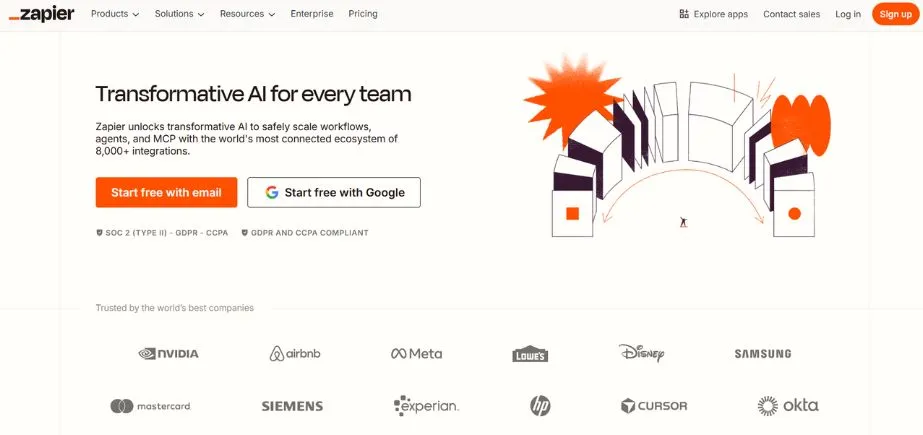Click the hero illustration with orange starburst
923x435 pixels.
pos(677,147)
